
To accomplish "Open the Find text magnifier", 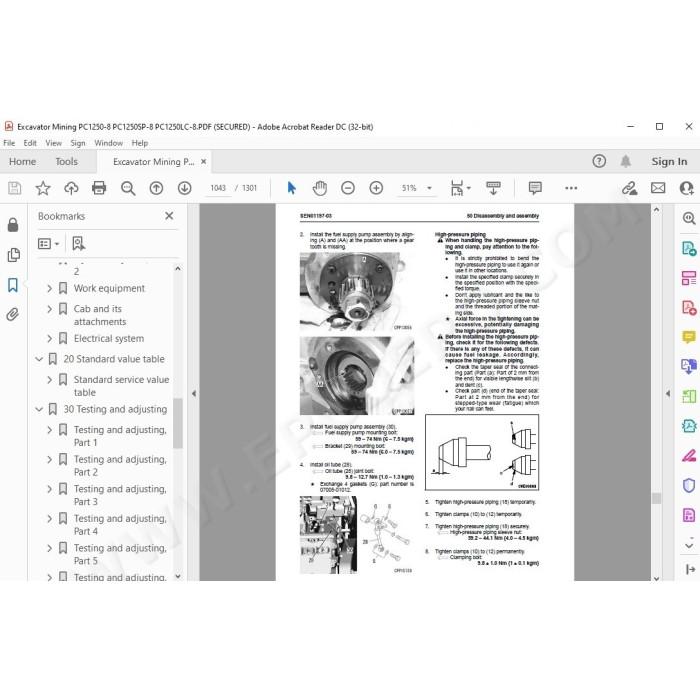I will pos(128,188).
